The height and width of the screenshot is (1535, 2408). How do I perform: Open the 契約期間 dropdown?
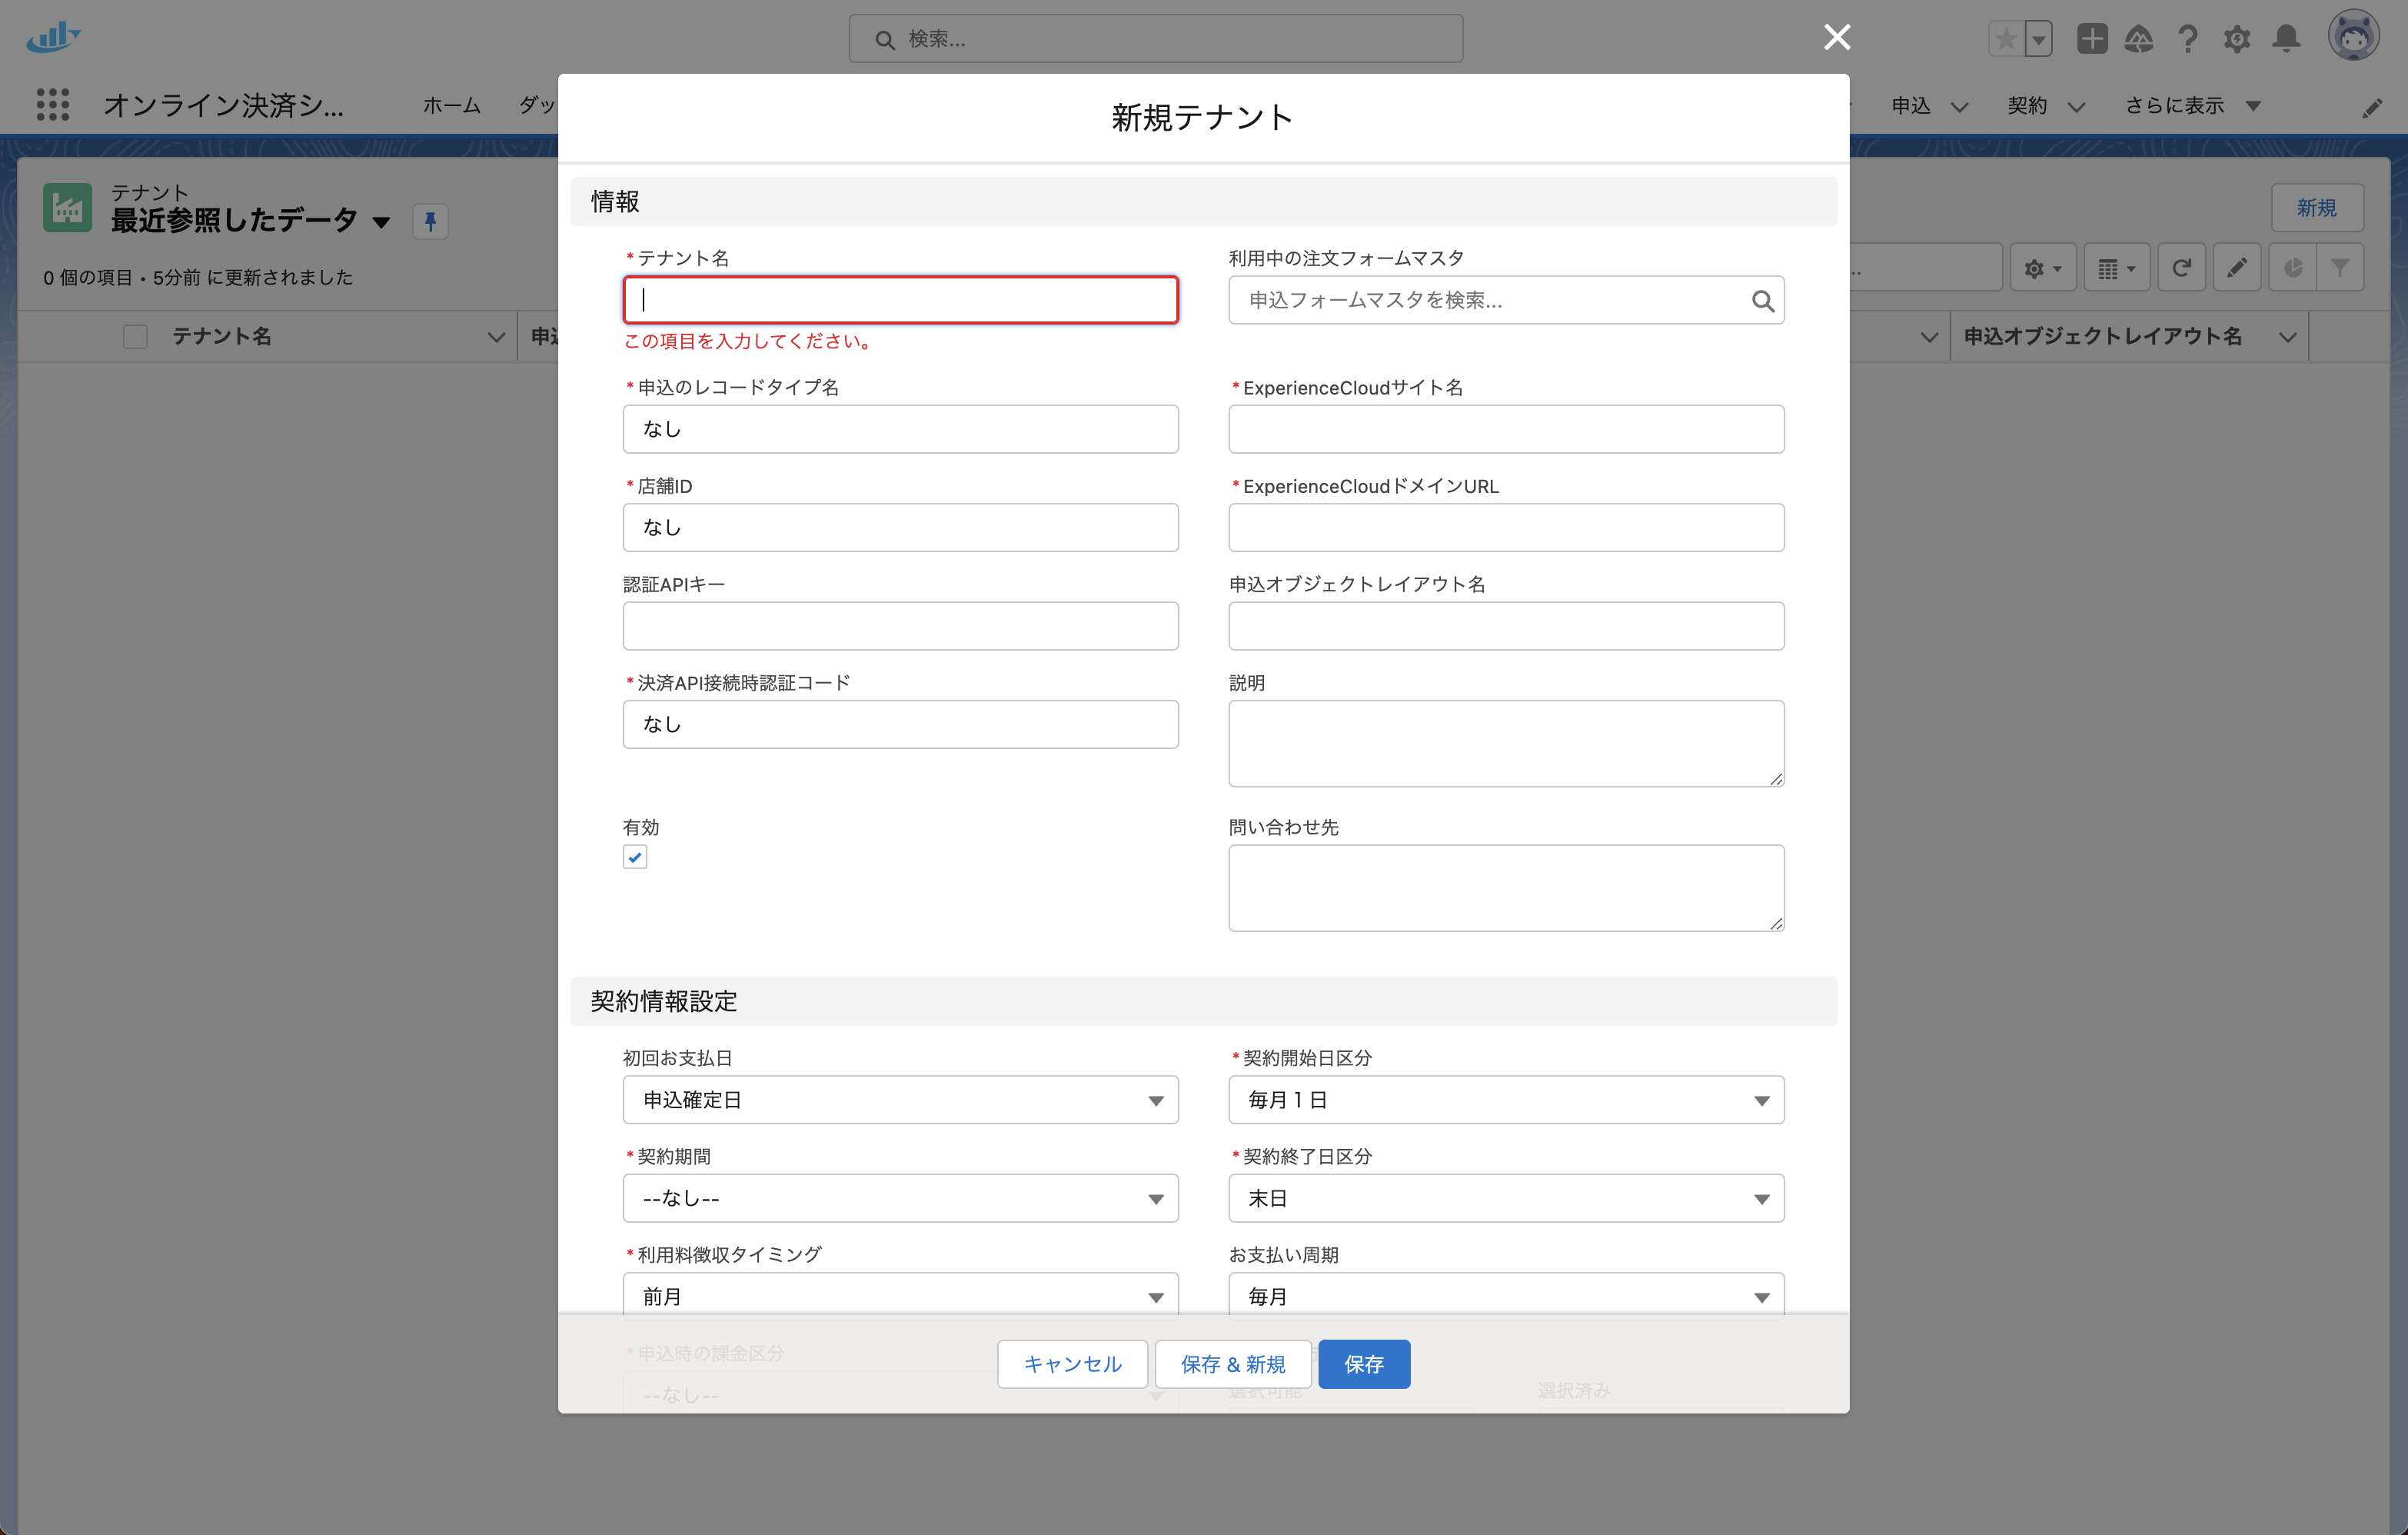[900, 1198]
